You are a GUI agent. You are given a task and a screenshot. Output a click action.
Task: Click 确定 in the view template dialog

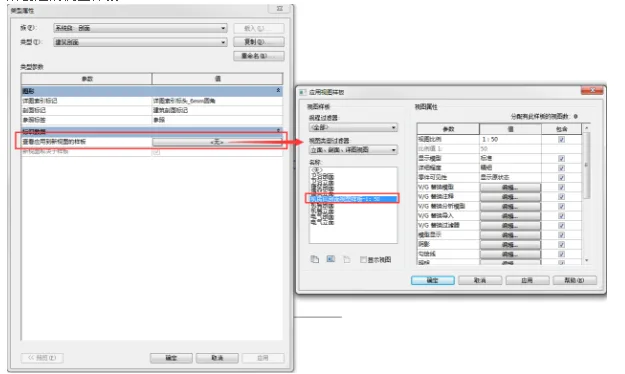click(x=432, y=280)
